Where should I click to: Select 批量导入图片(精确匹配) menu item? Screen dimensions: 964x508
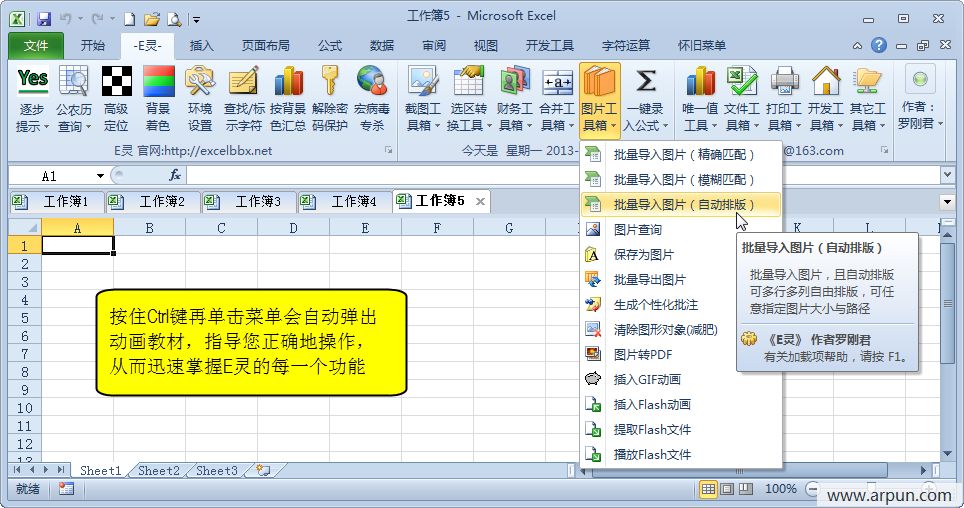pos(681,155)
